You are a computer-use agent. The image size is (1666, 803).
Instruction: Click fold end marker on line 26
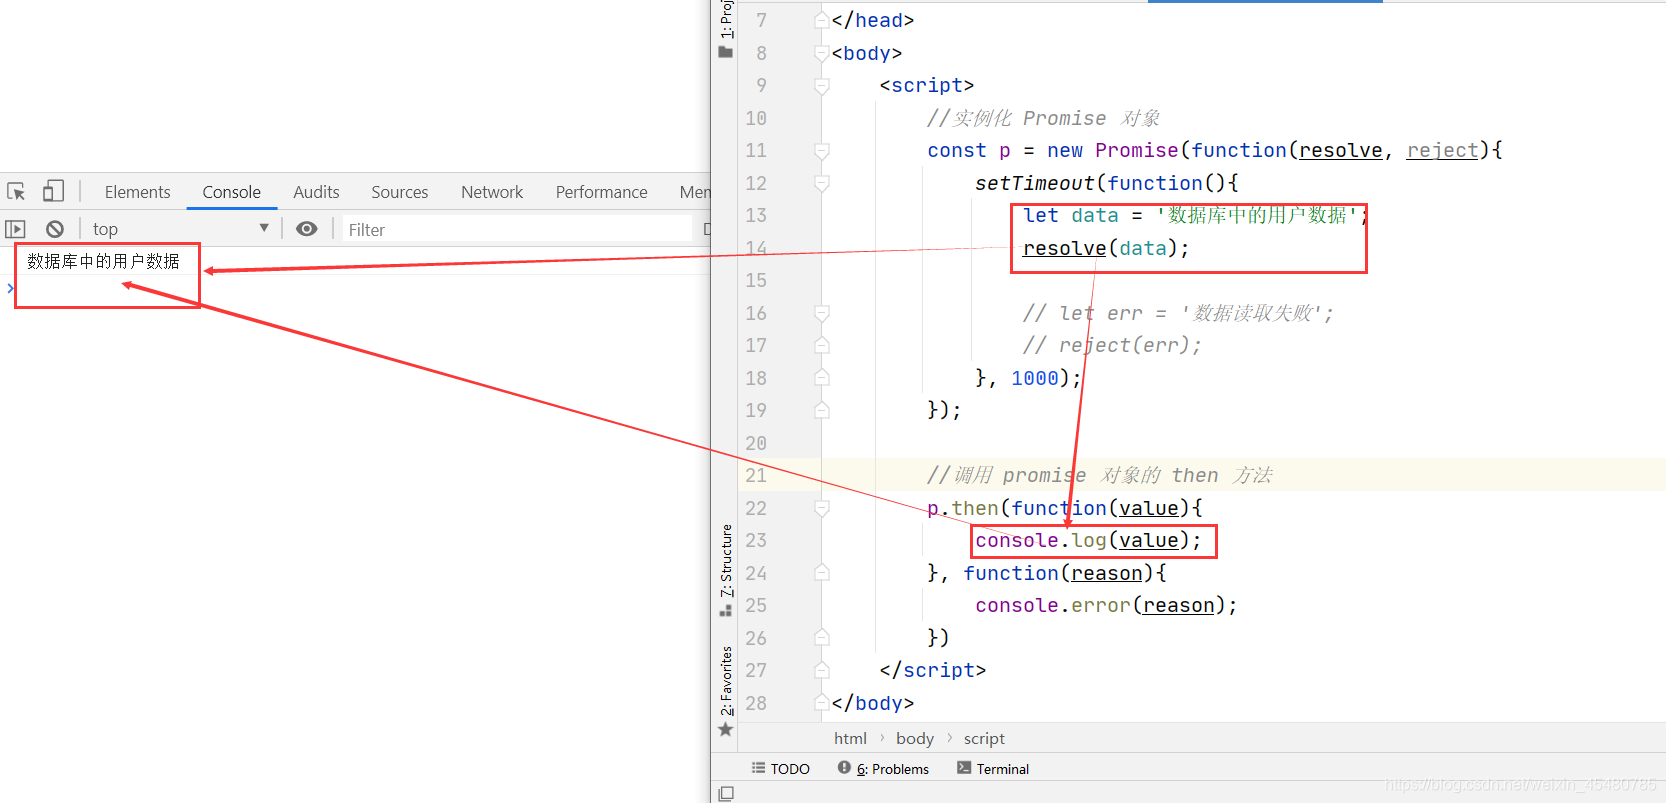click(822, 638)
